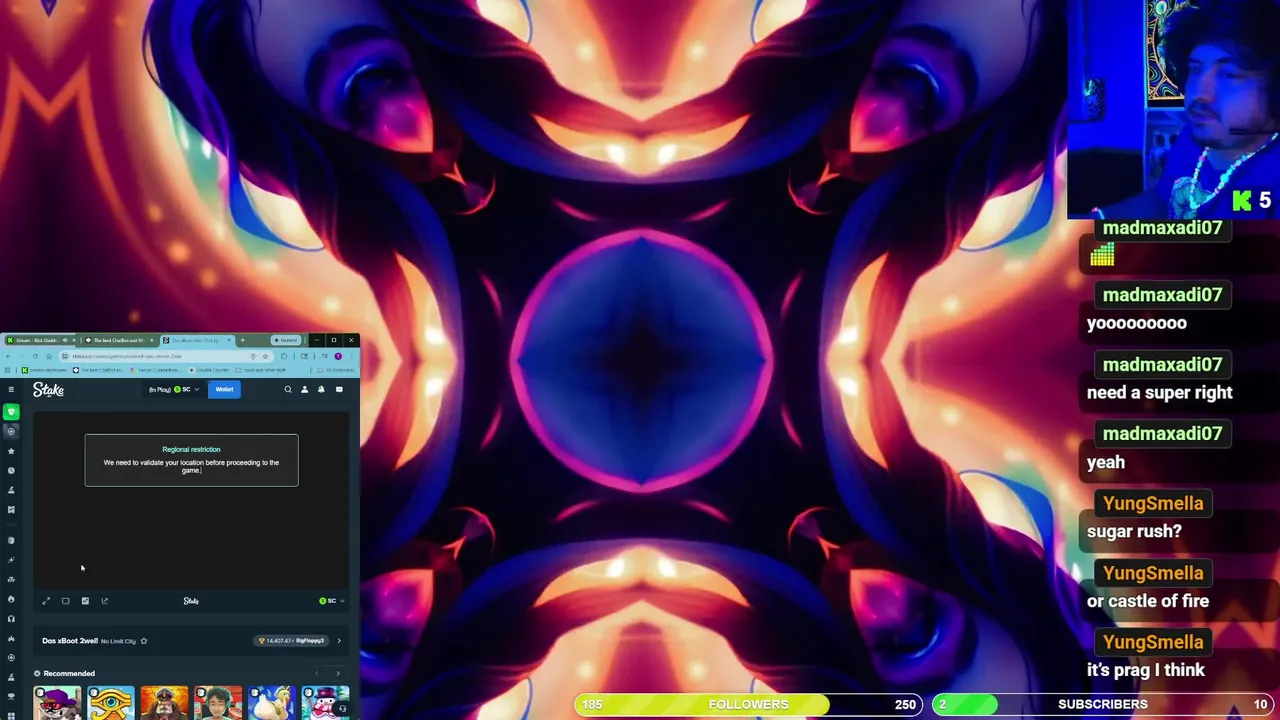This screenshot has width=1280, height=720.
Task: Open a new browser tab
Action: tap(242, 340)
